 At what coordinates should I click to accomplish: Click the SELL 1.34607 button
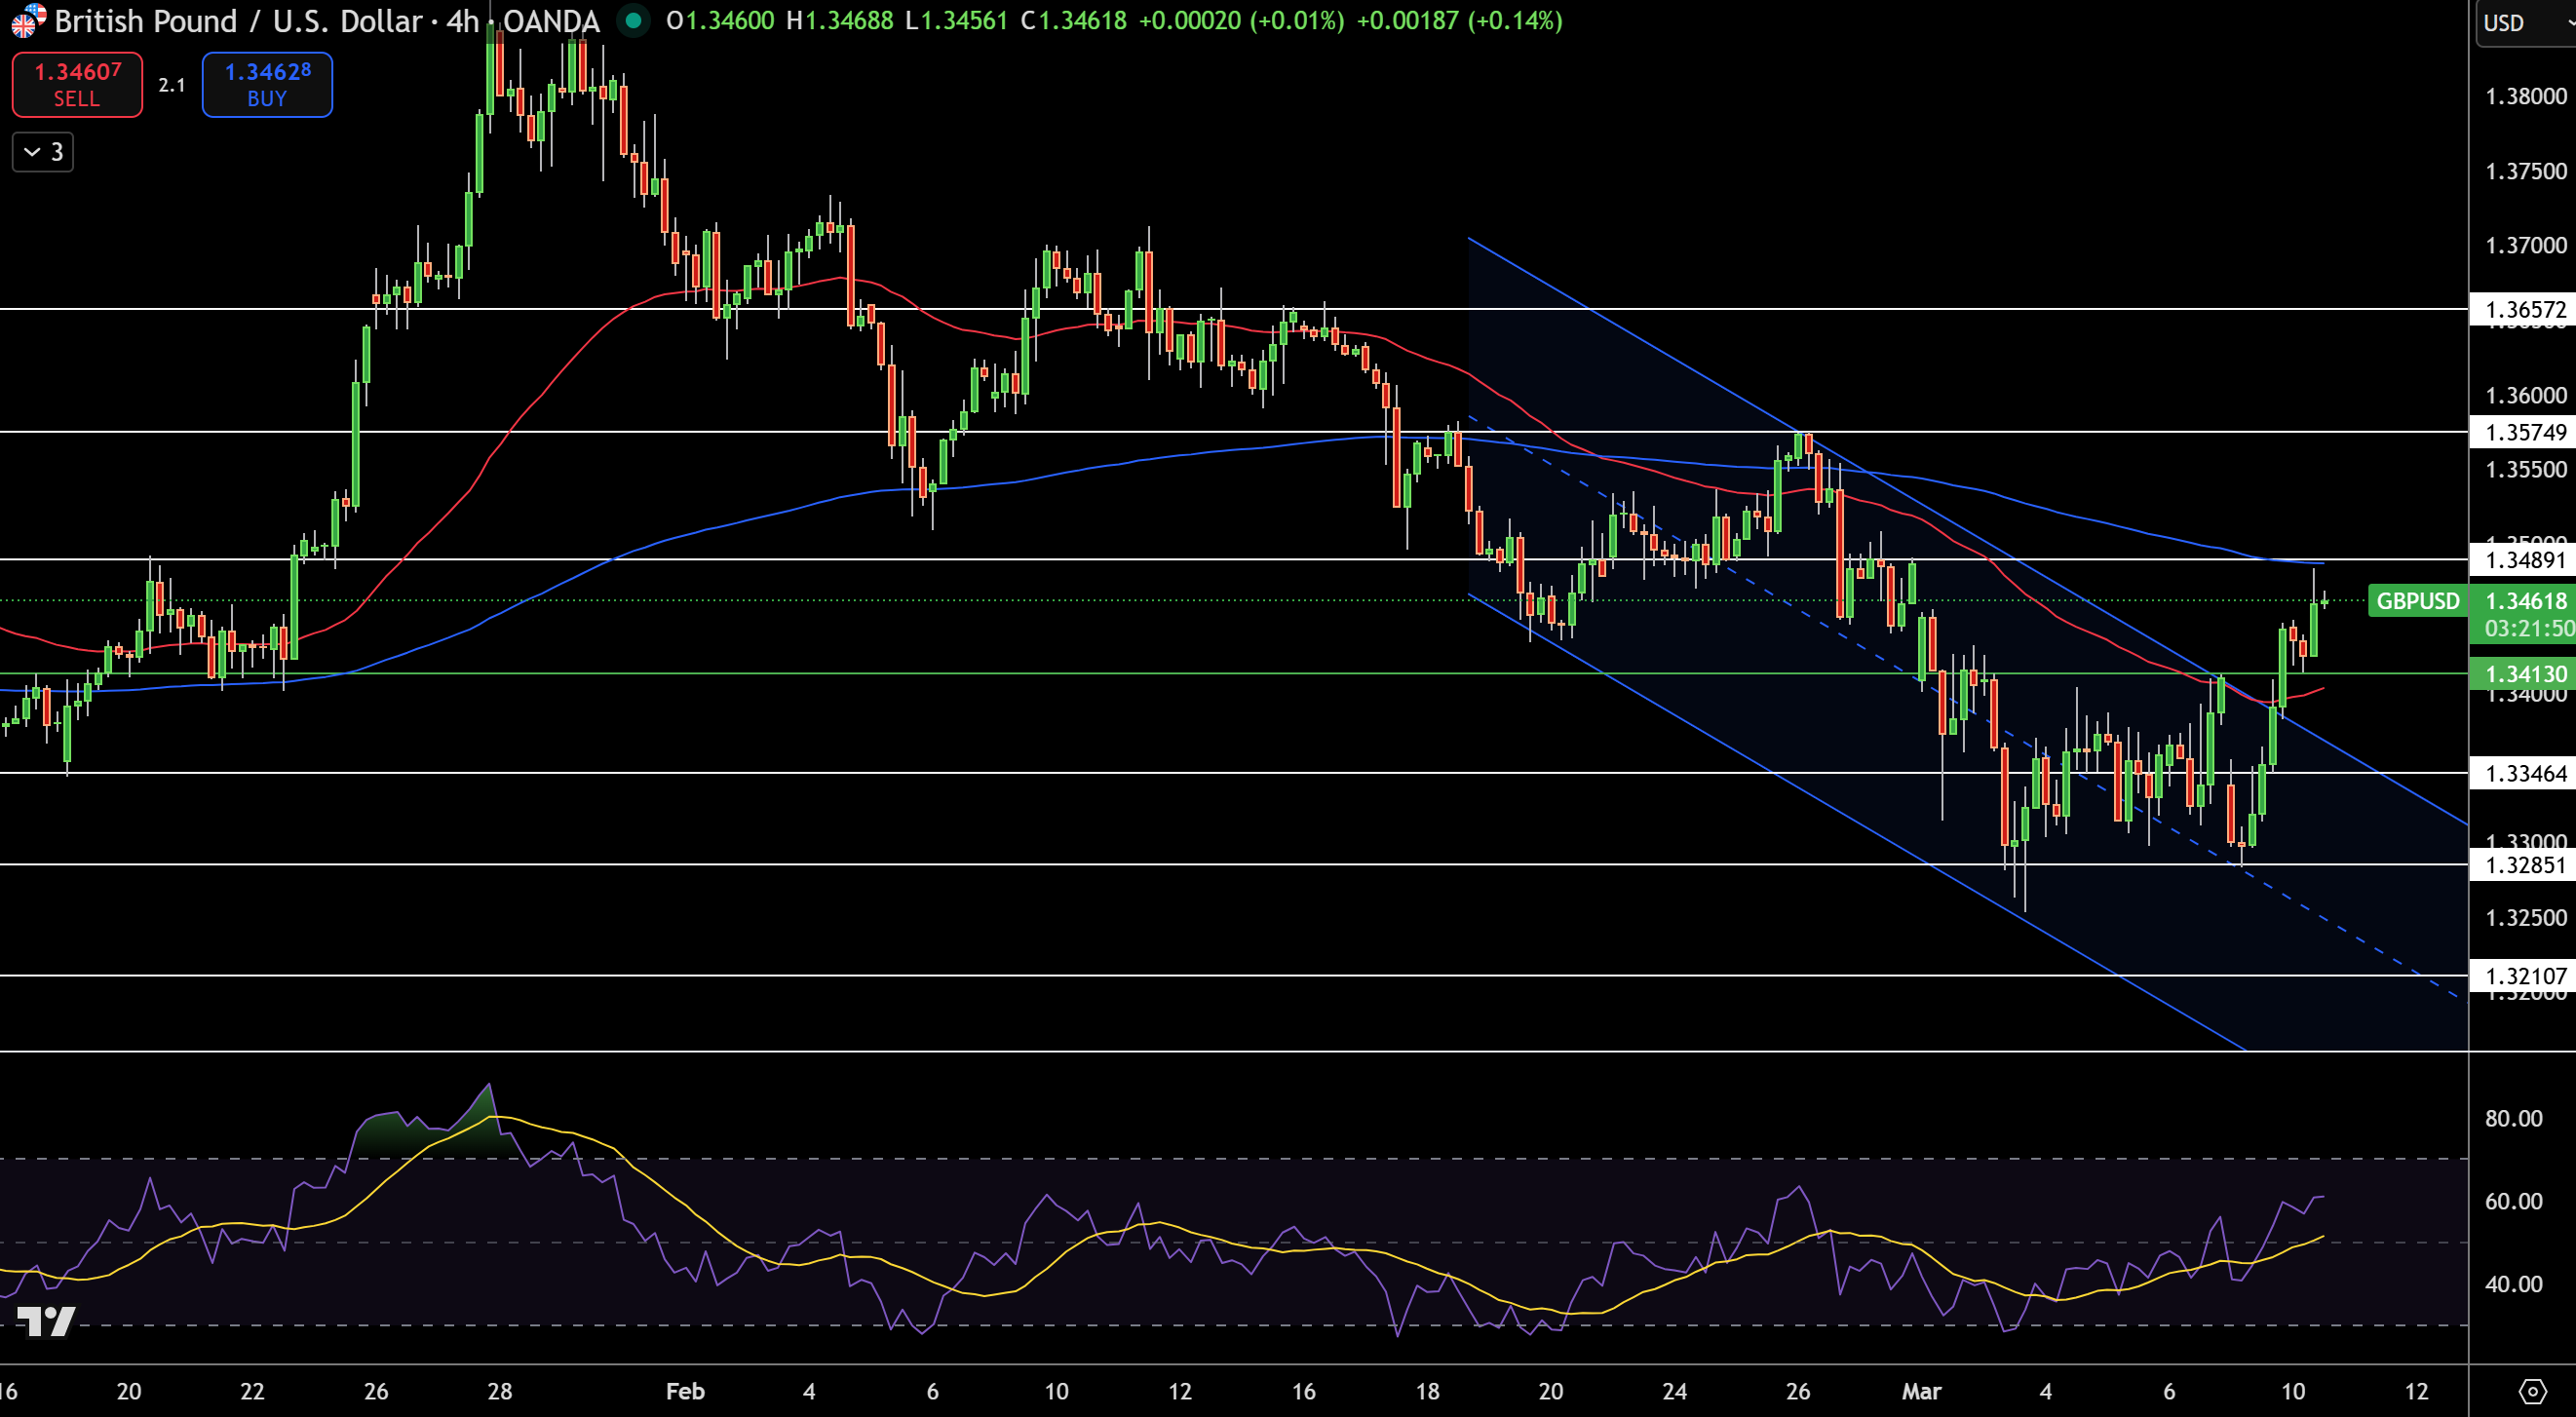[77, 85]
